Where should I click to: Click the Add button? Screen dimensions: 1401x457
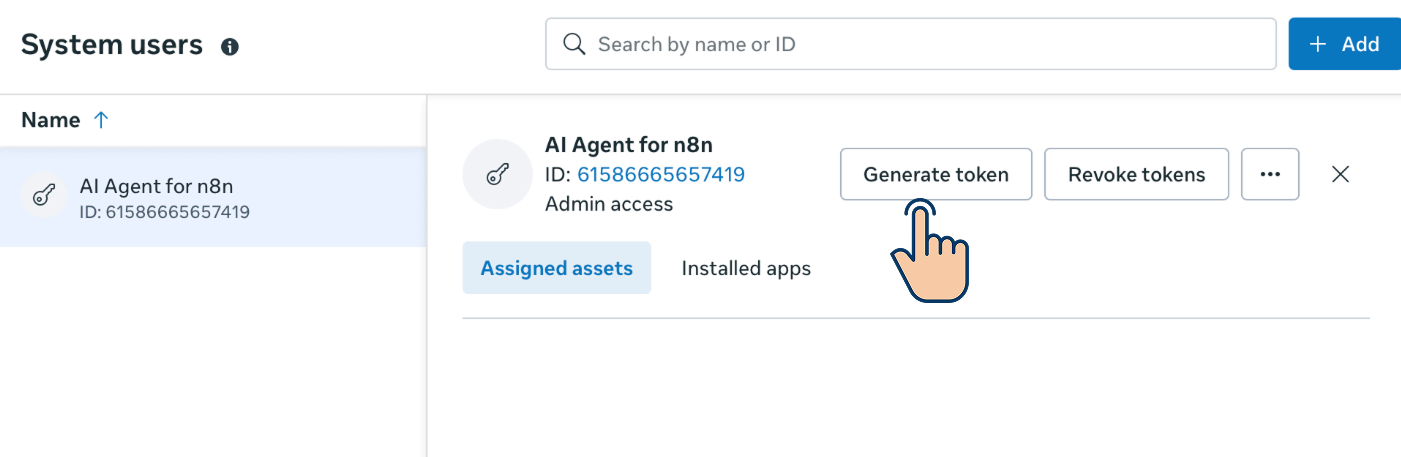click(x=1345, y=44)
